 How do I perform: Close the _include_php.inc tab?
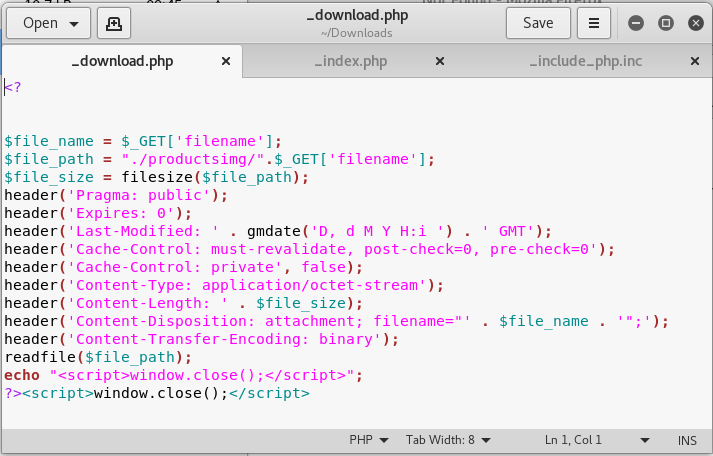(x=694, y=61)
